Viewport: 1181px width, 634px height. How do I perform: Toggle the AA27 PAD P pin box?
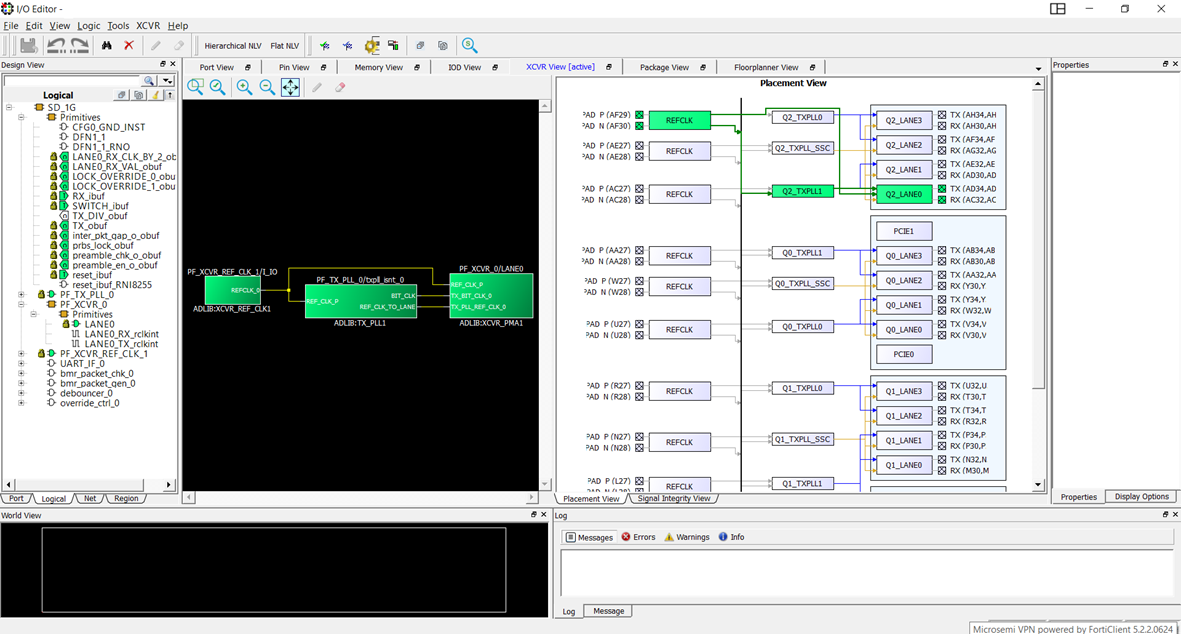[x=640, y=250]
